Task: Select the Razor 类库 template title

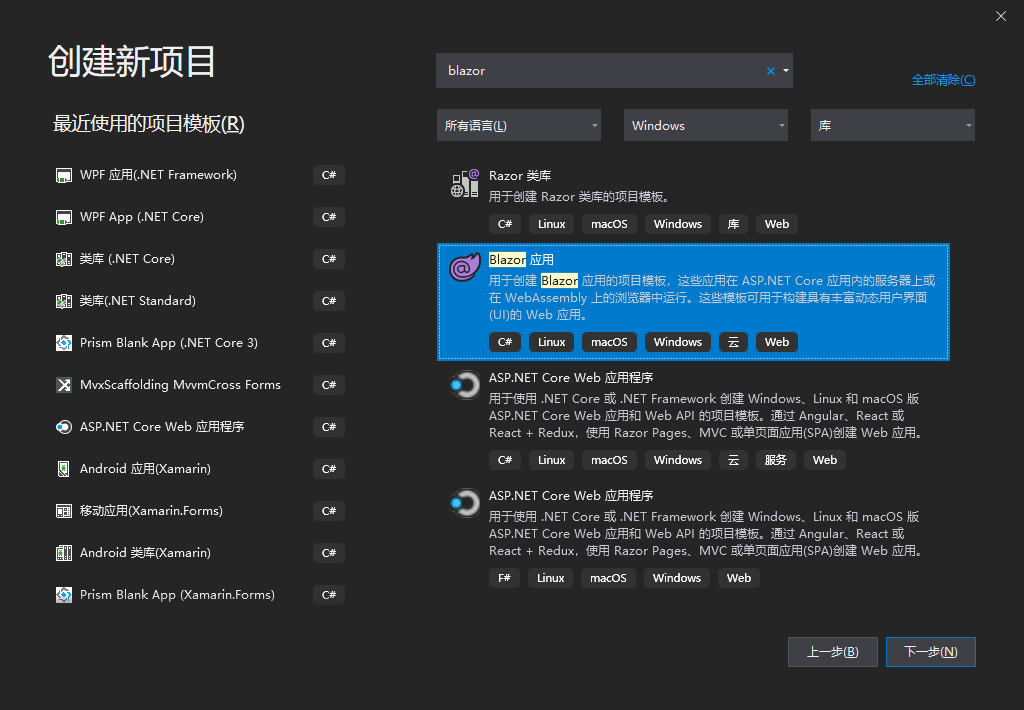Action: point(520,176)
